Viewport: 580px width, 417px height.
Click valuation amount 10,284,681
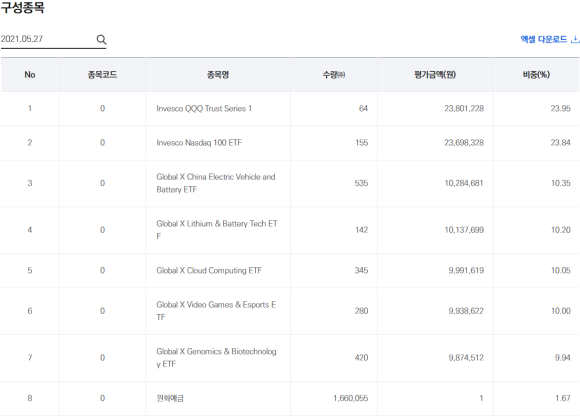(464, 183)
